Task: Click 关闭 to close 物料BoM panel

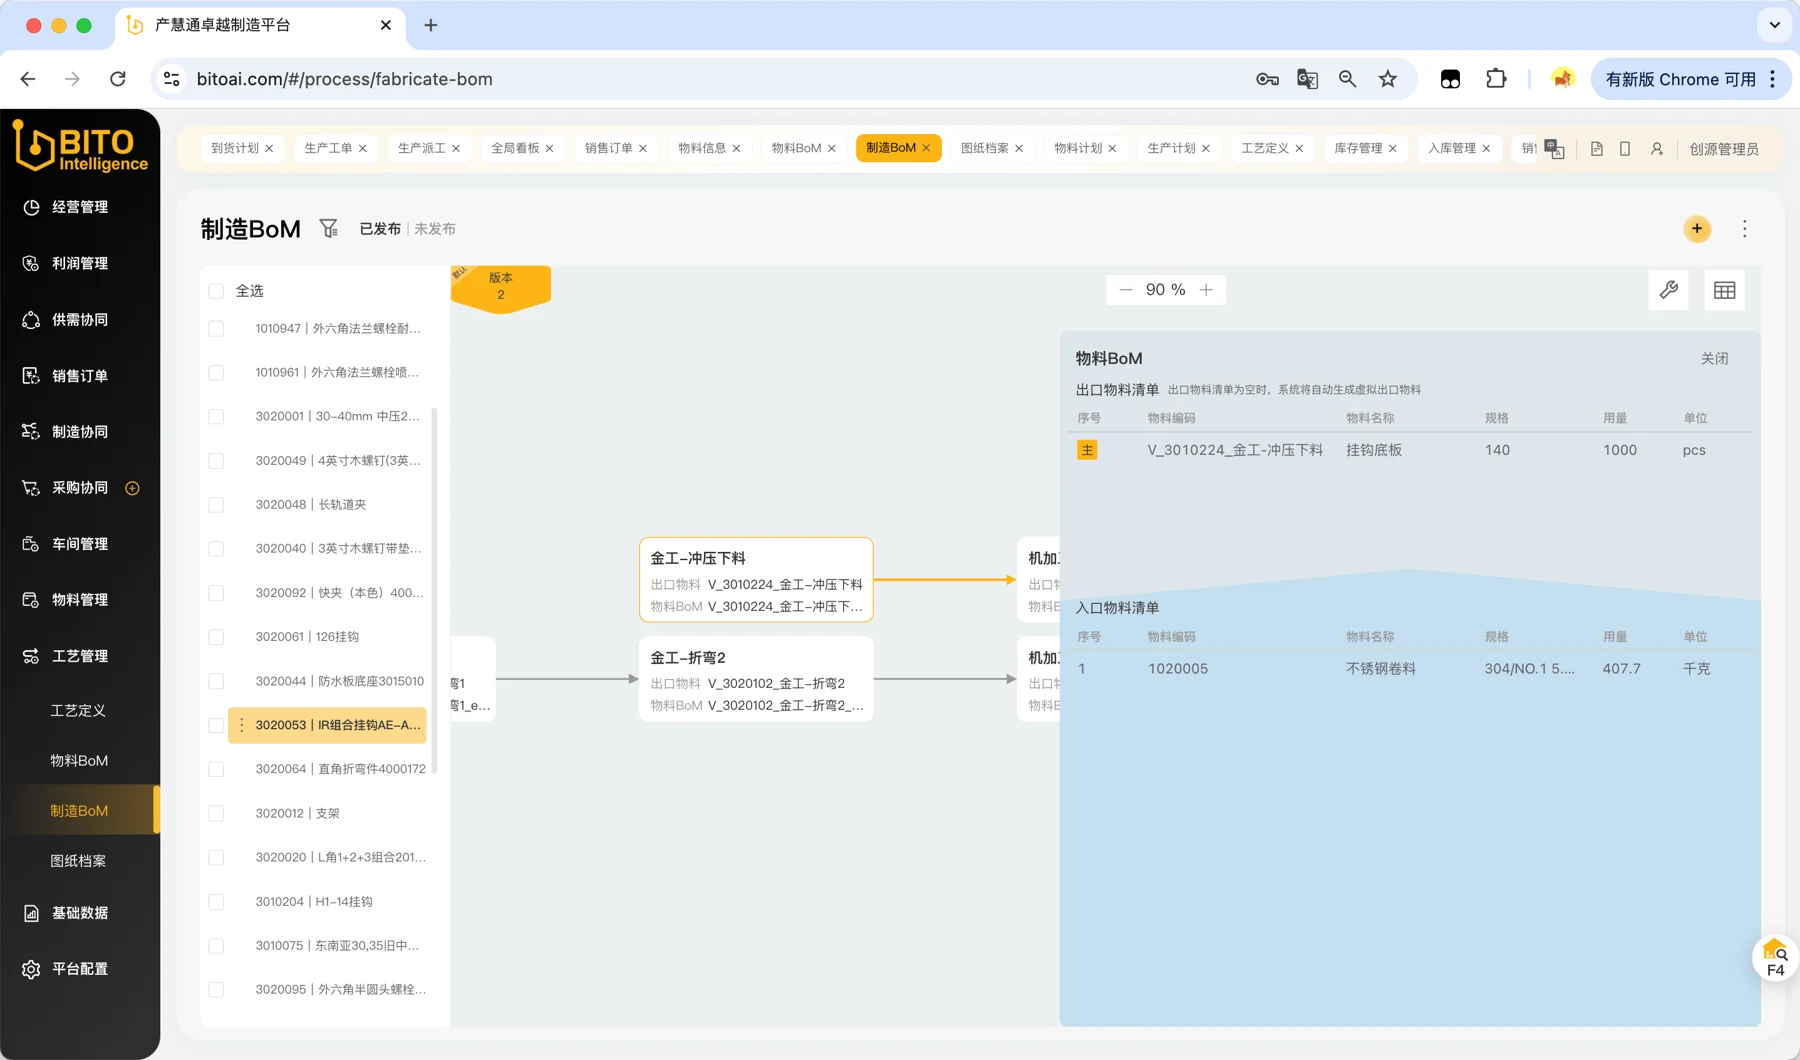Action: [x=1714, y=358]
